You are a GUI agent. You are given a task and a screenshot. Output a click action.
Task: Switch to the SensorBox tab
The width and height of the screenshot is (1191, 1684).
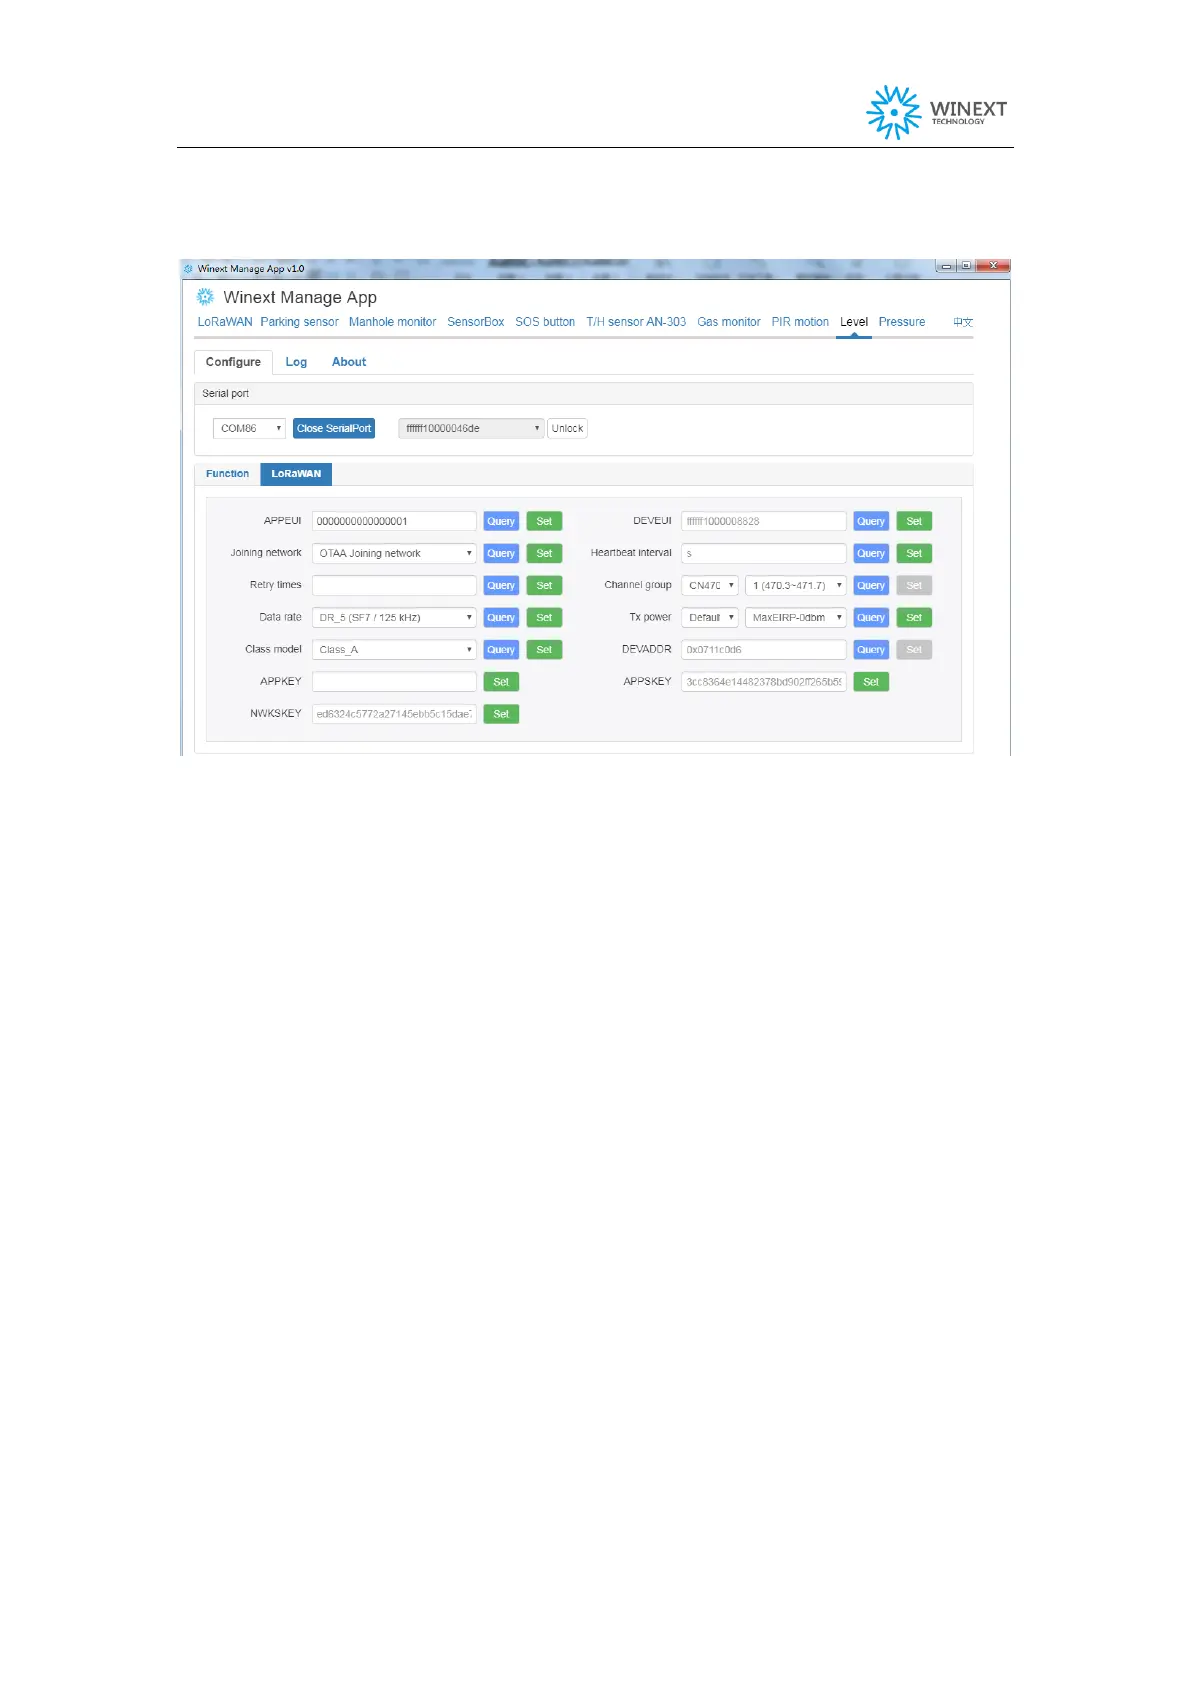click(475, 322)
